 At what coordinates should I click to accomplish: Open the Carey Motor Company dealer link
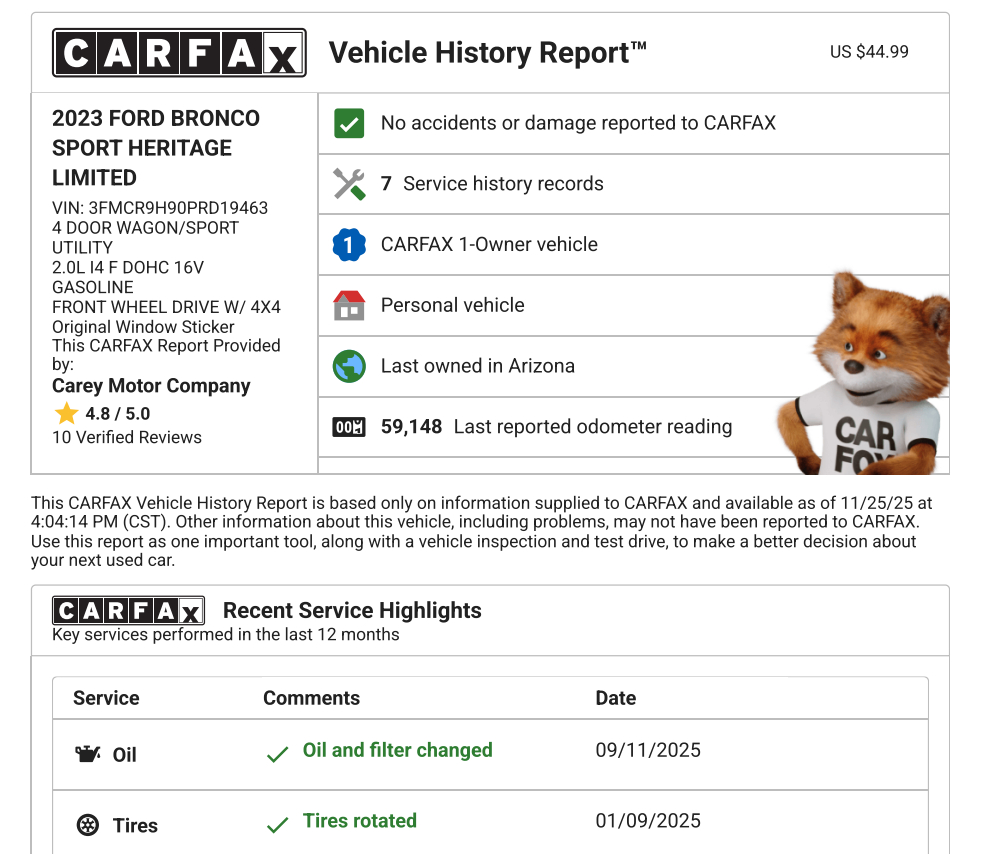(x=151, y=386)
